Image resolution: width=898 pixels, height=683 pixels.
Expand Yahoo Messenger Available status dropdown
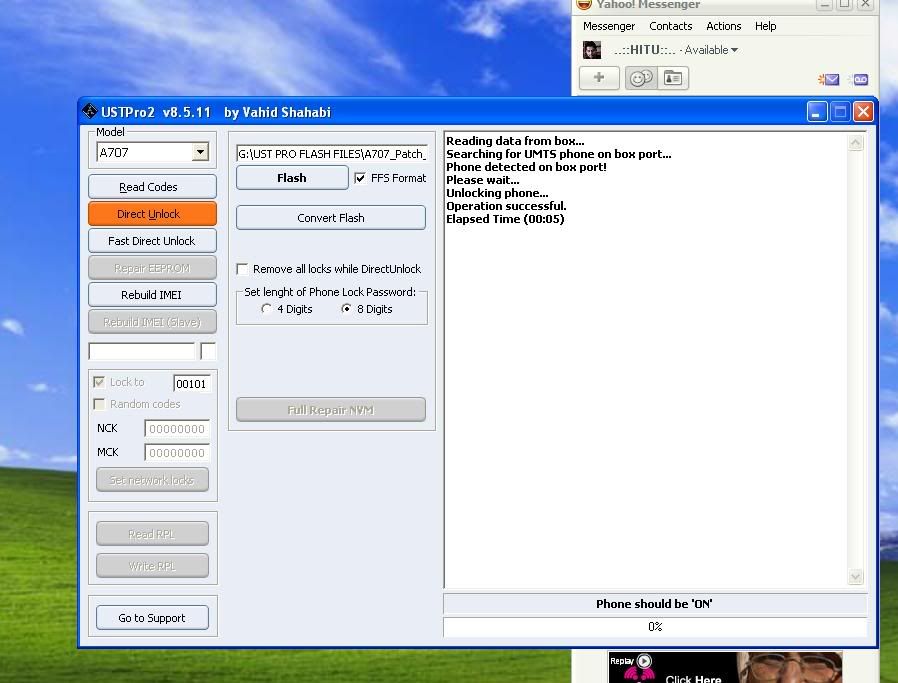(x=734, y=50)
